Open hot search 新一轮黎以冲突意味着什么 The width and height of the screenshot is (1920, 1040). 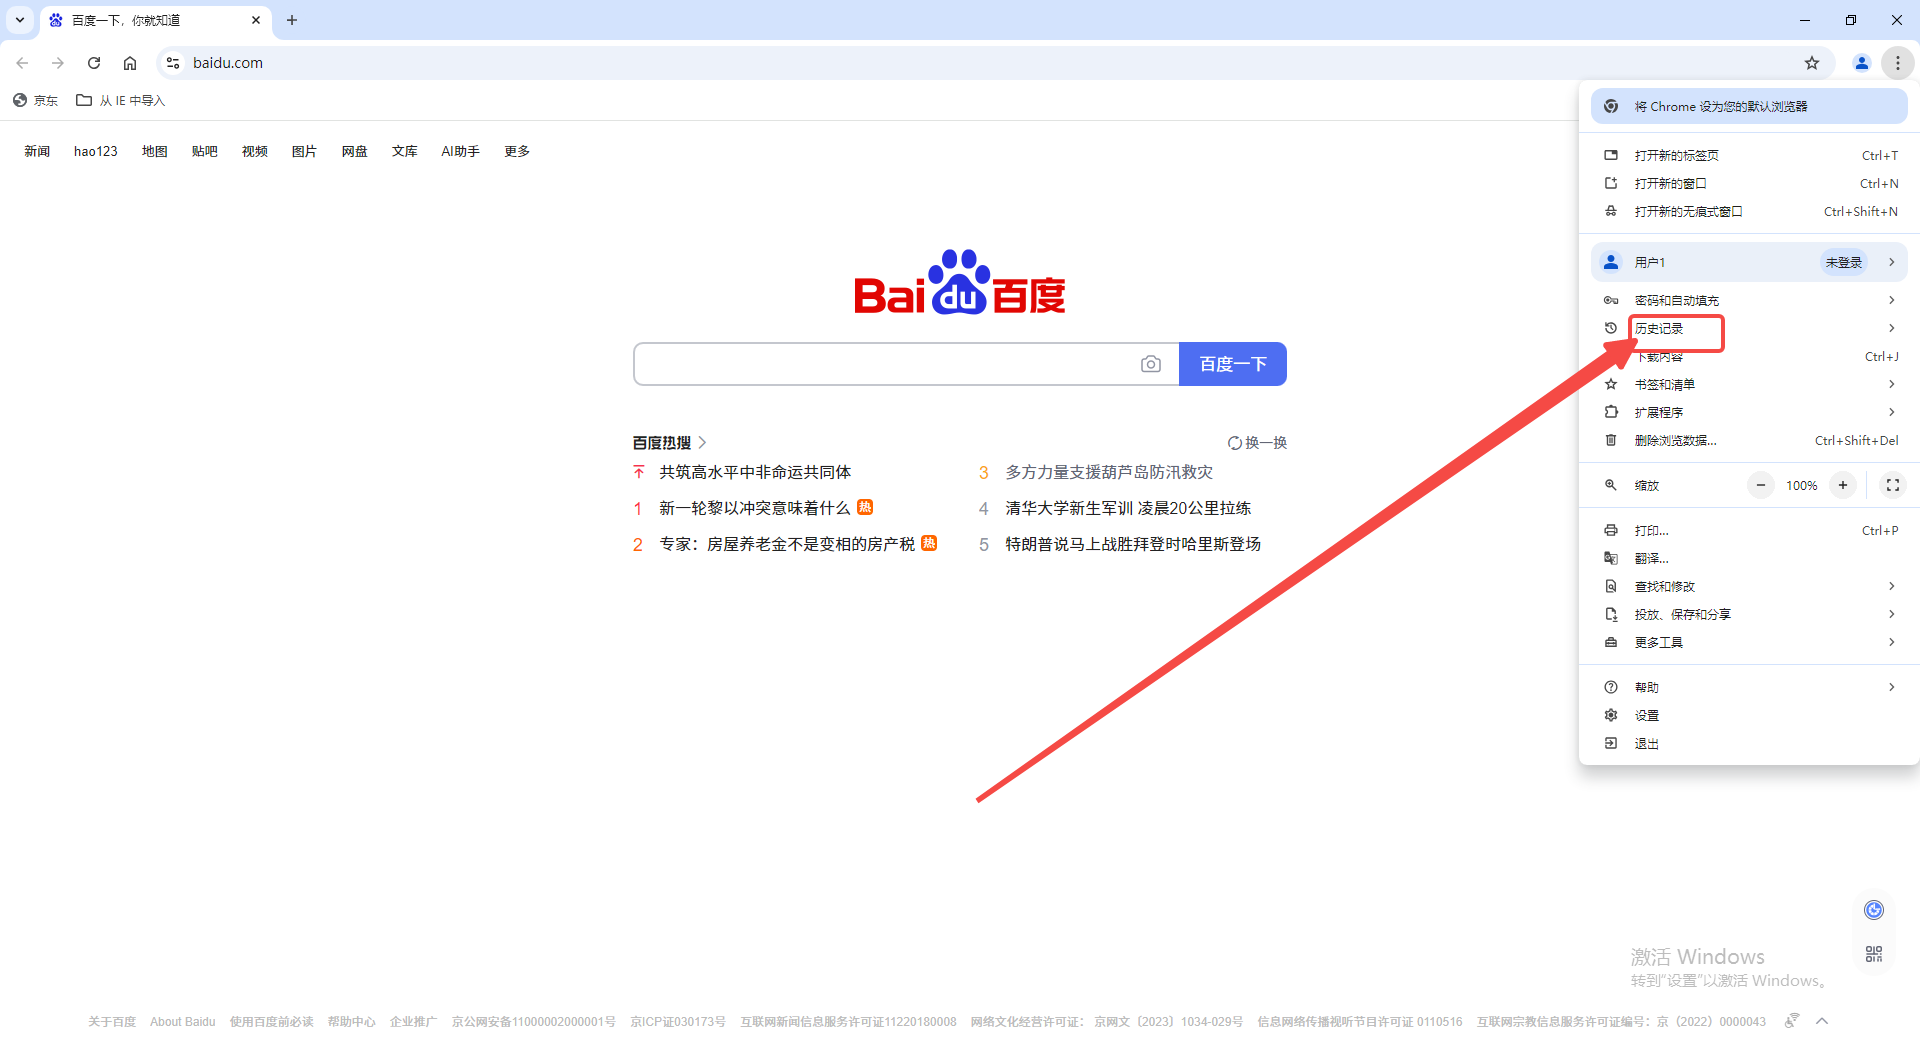755,508
